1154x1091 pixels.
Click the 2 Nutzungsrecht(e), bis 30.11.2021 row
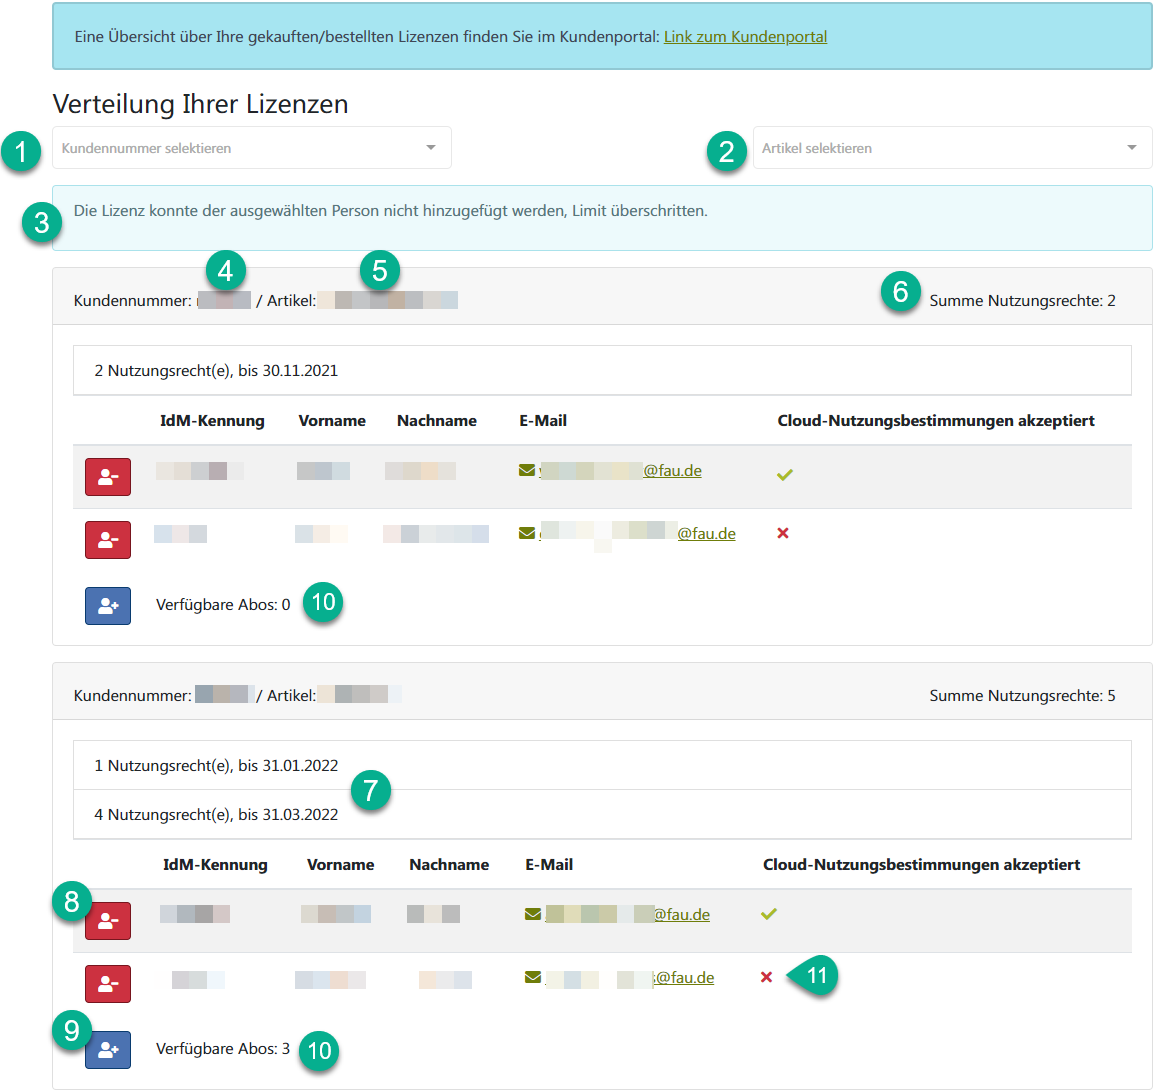[216, 371]
